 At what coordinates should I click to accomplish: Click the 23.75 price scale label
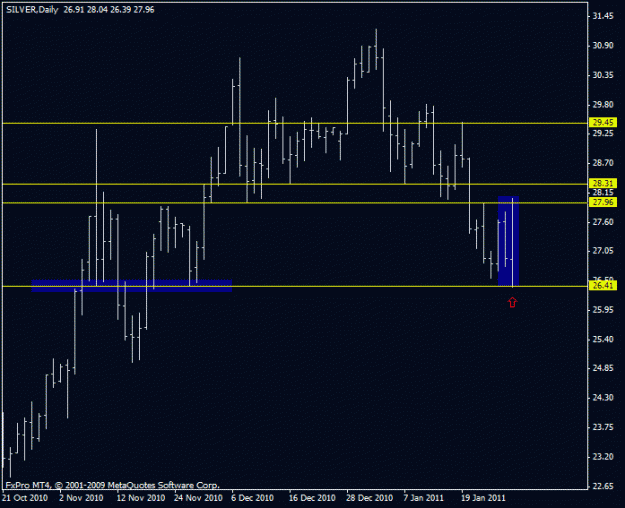coord(603,427)
